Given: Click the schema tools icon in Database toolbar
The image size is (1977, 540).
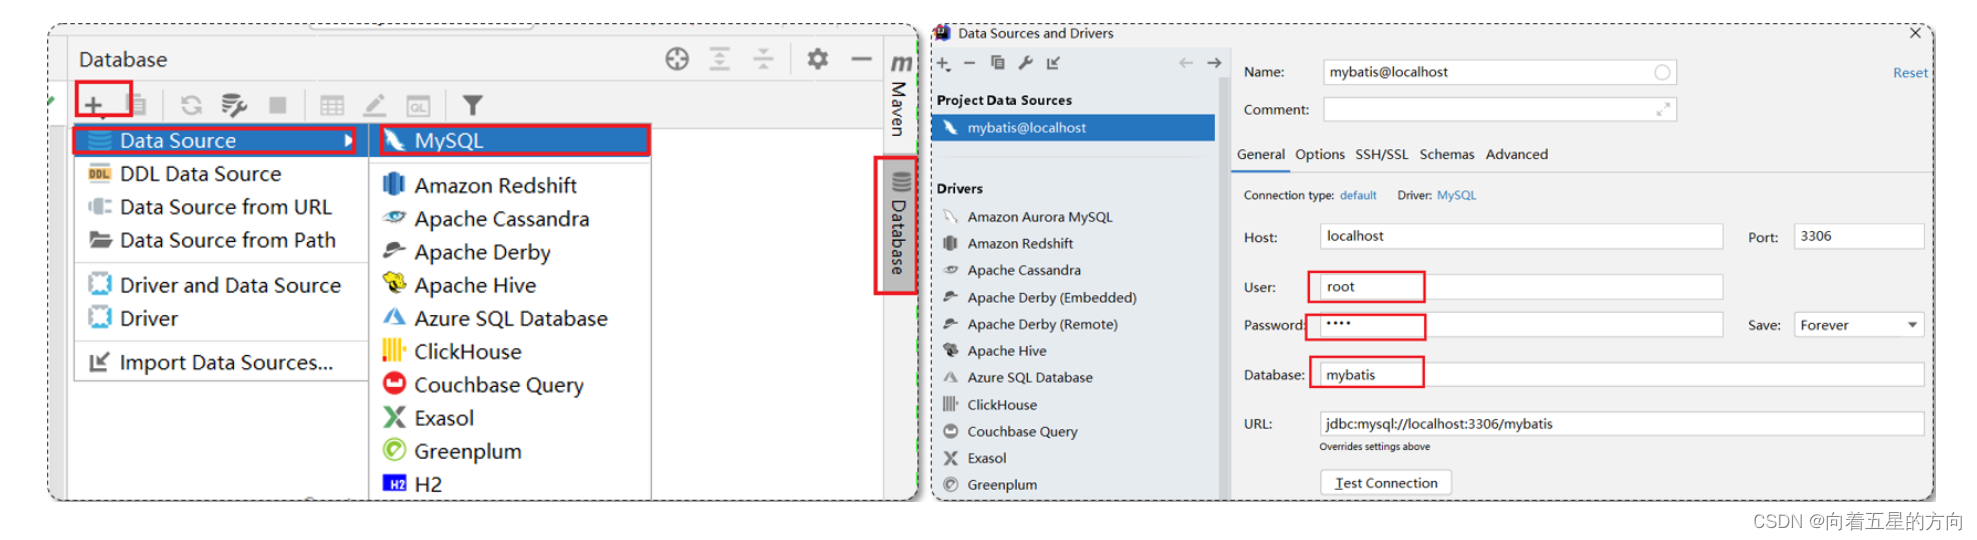Looking at the screenshot, I should click(x=234, y=105).
